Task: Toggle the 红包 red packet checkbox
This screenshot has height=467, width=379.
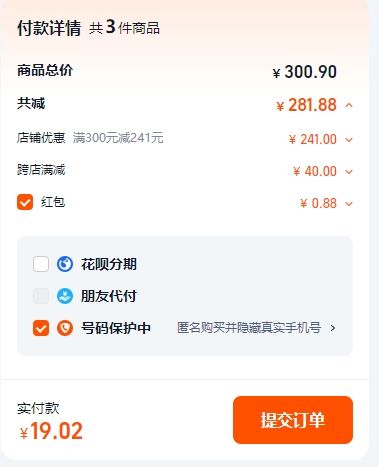Action: 25,202
